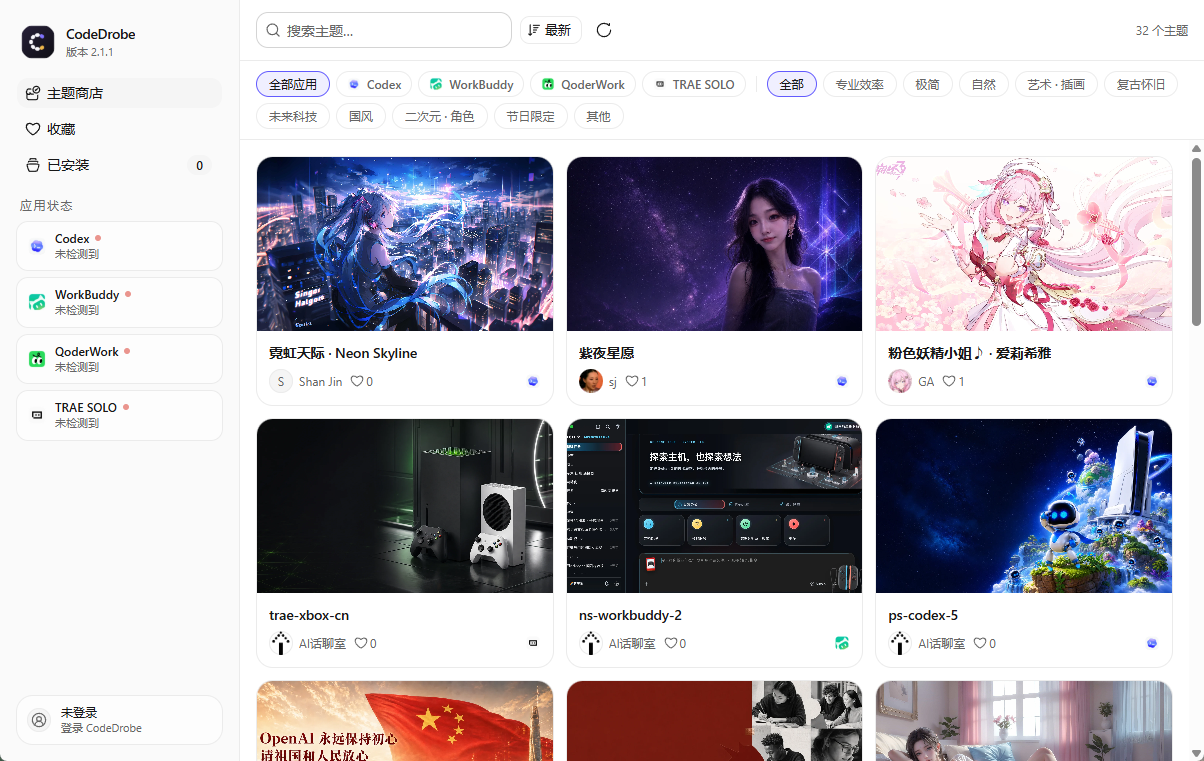The height and width of the screenshot is (761, 1204).
Task: Click the 登录 CodeDrobe login link
Action: click(x=100, y=728)
